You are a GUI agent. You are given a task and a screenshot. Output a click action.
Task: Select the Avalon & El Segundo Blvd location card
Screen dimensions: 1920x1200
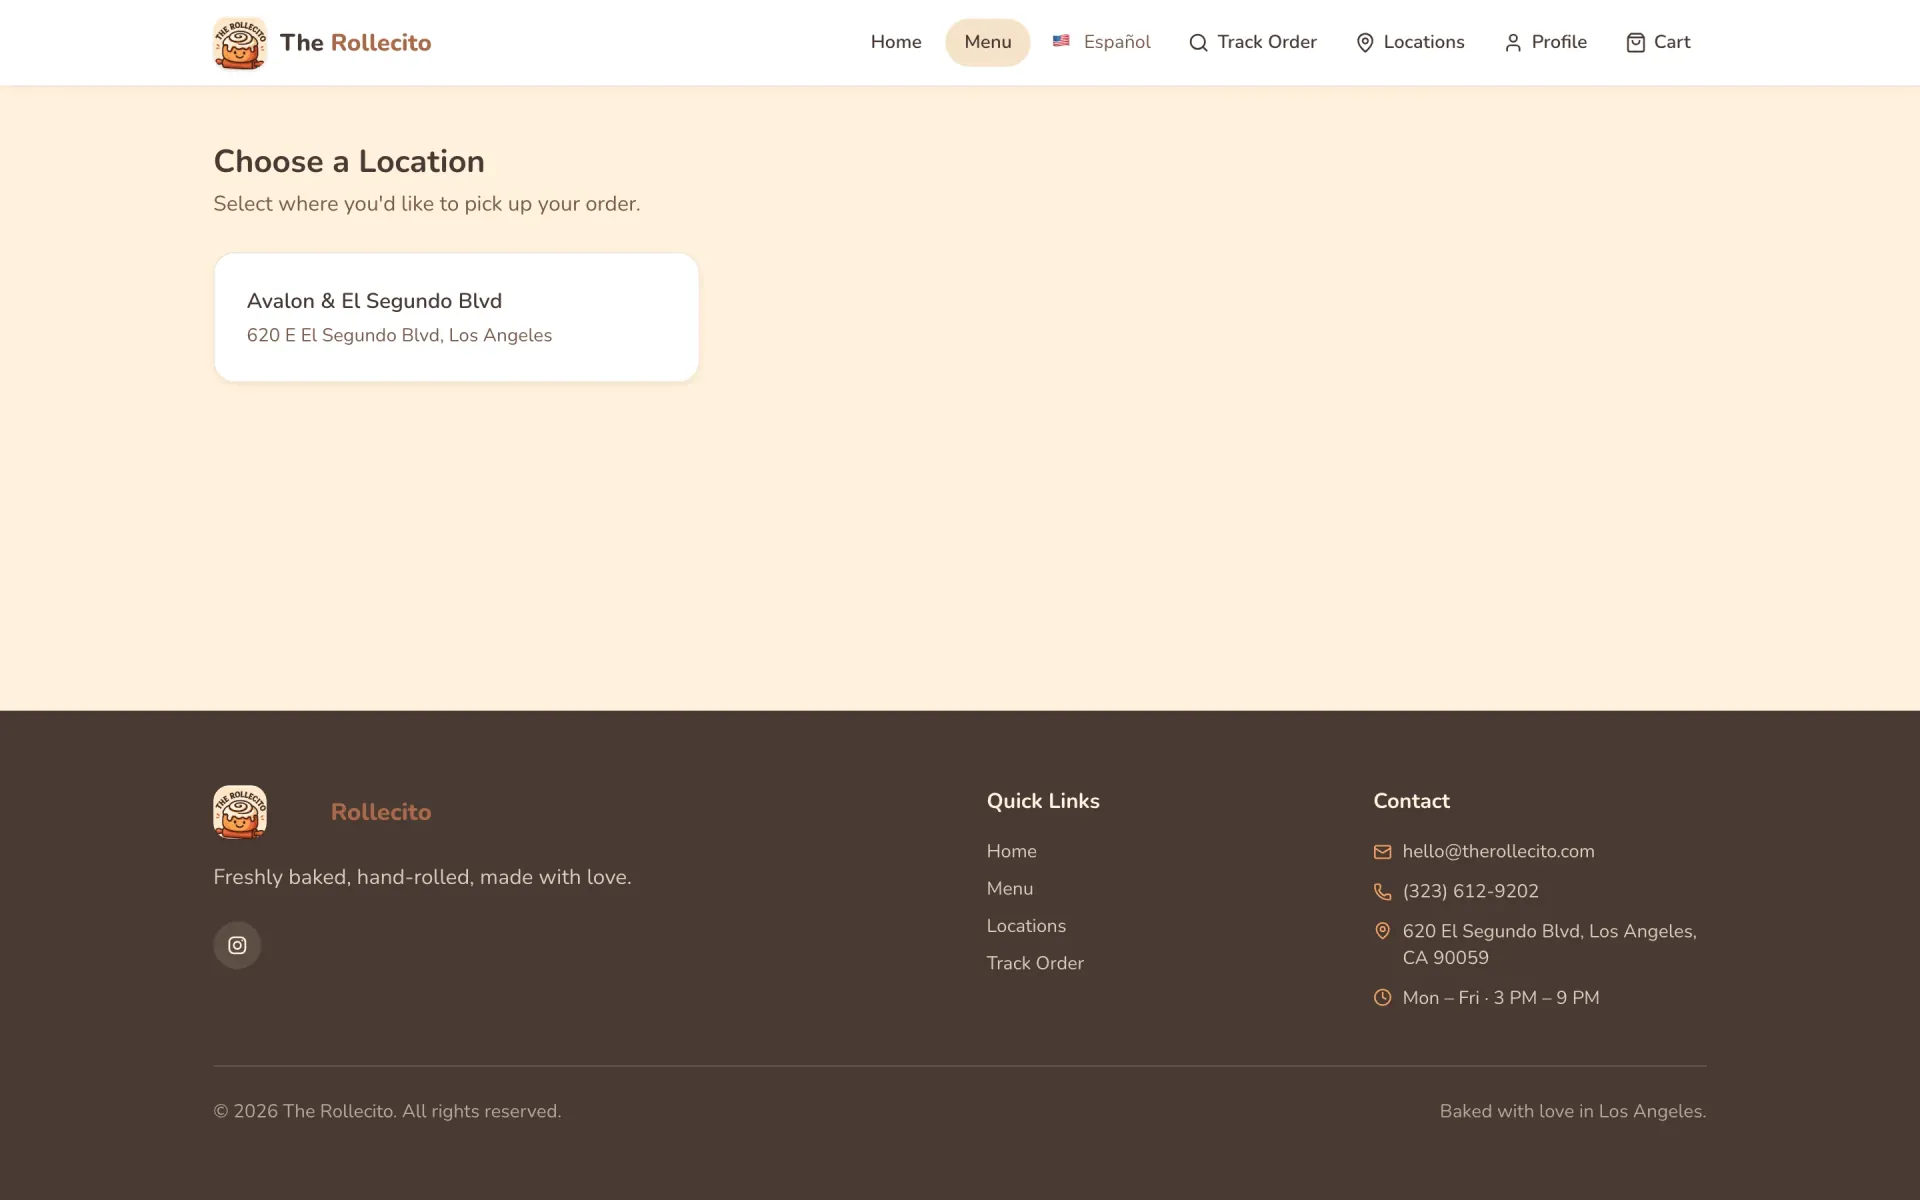coord(456,317)
